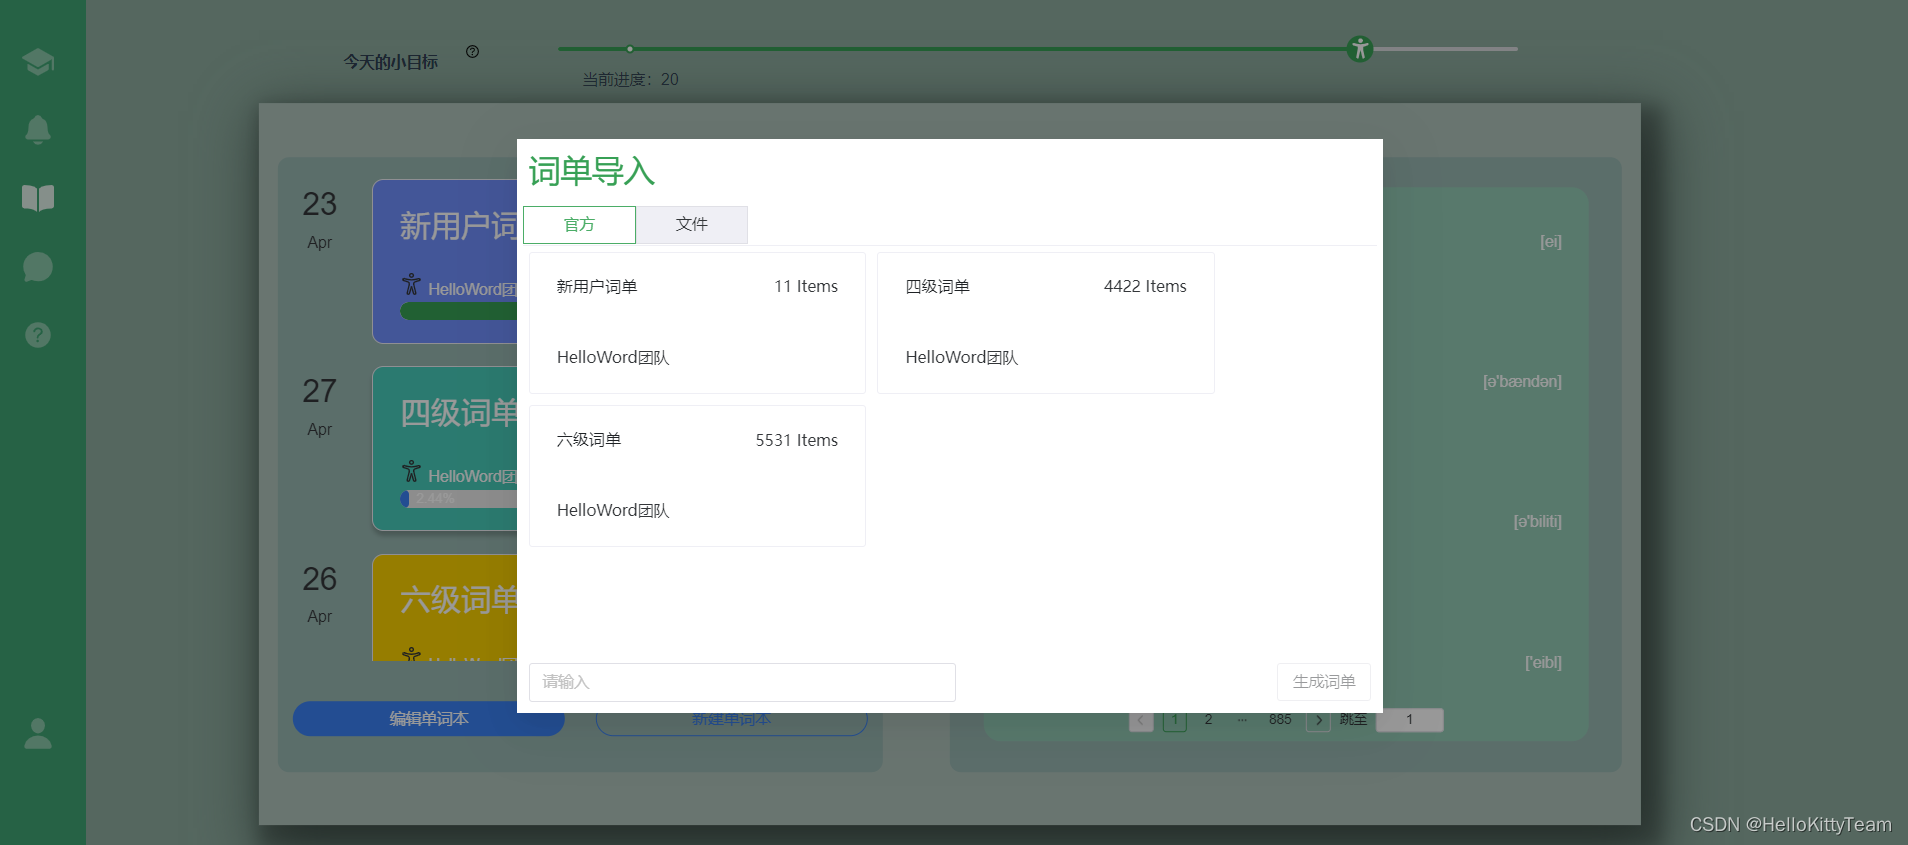Click the [ə'bændən] phonetic text
1908x845 pixels.
click(x=1522, y=382)
